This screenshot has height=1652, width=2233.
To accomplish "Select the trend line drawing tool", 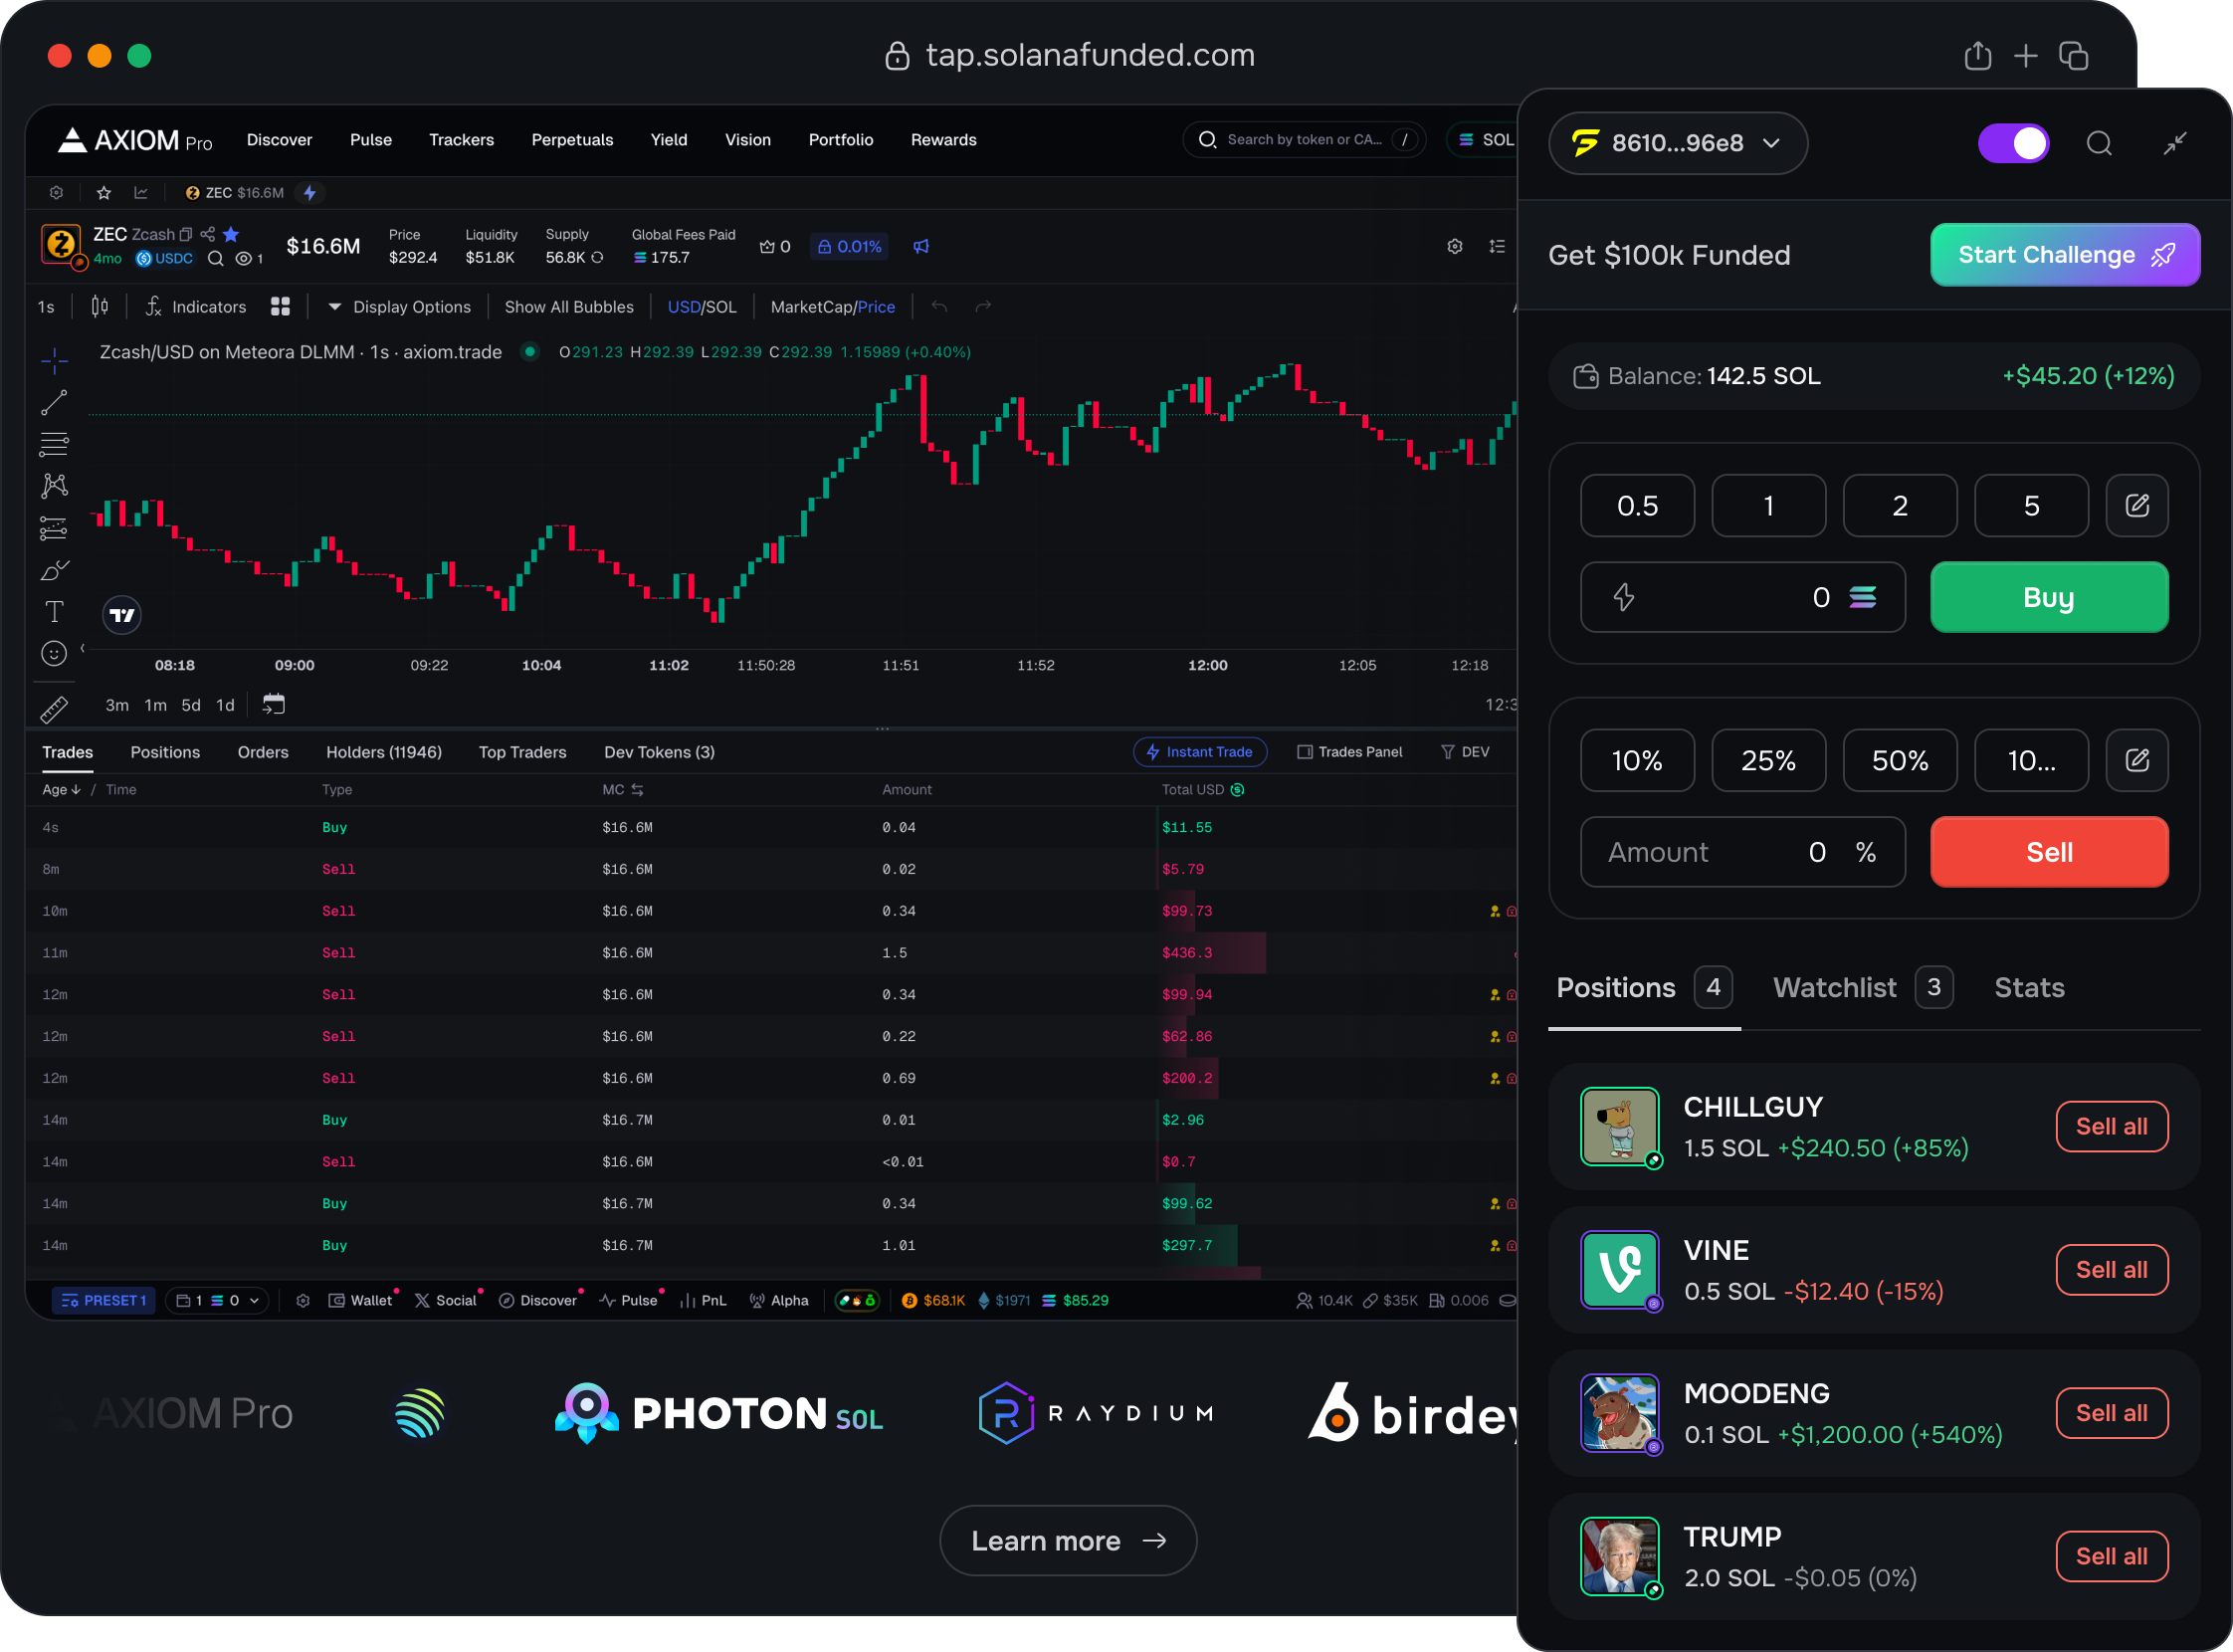I will click(54, 403).
